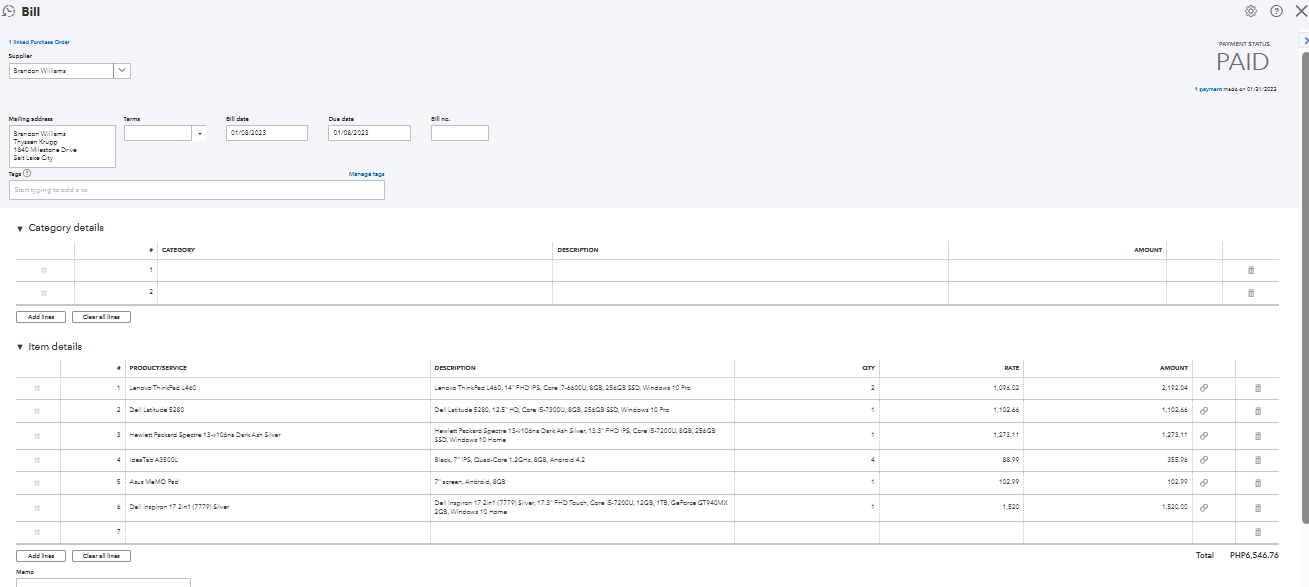Image resolution: width=1309 pixels, height=587 pixels.
Task: Open the Supplier dropdown
Action: coord(122,71)
